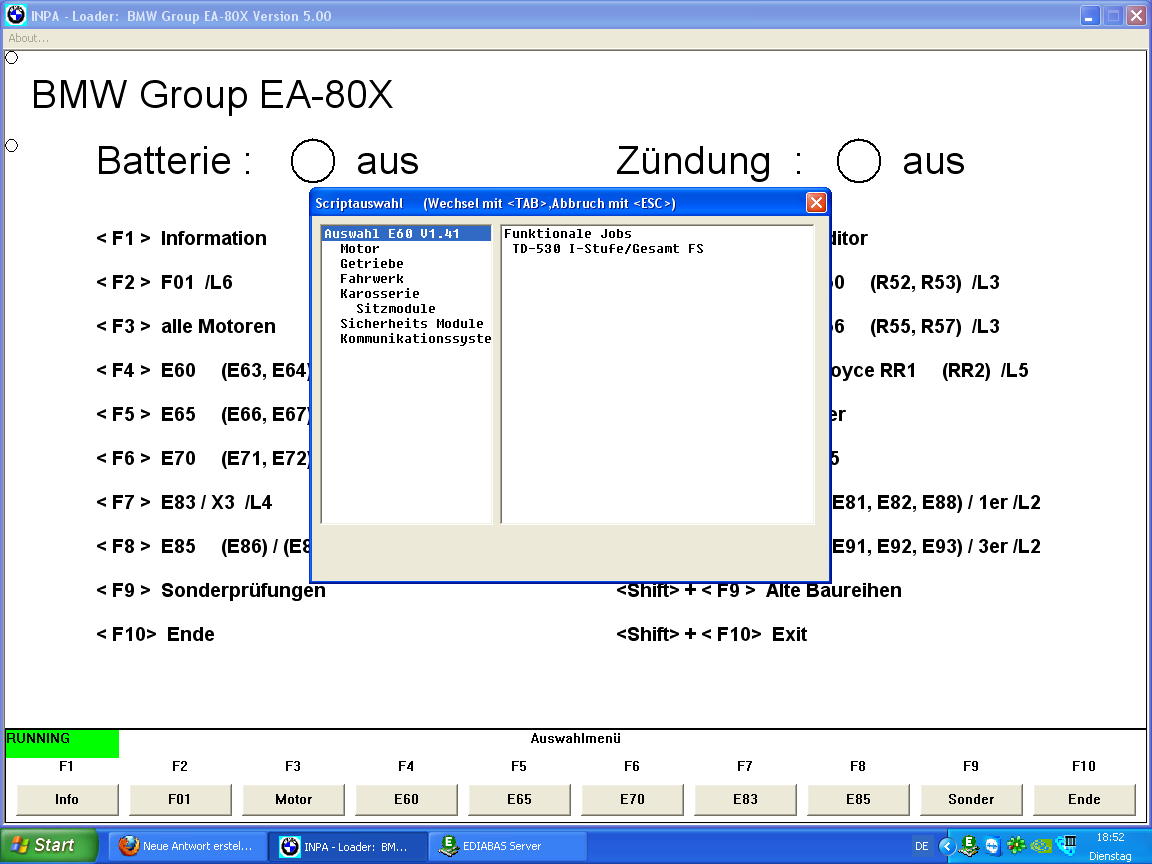Click the DE language indicator
Viewport: 1152px width, 864px height.
[x=922, y=846]
